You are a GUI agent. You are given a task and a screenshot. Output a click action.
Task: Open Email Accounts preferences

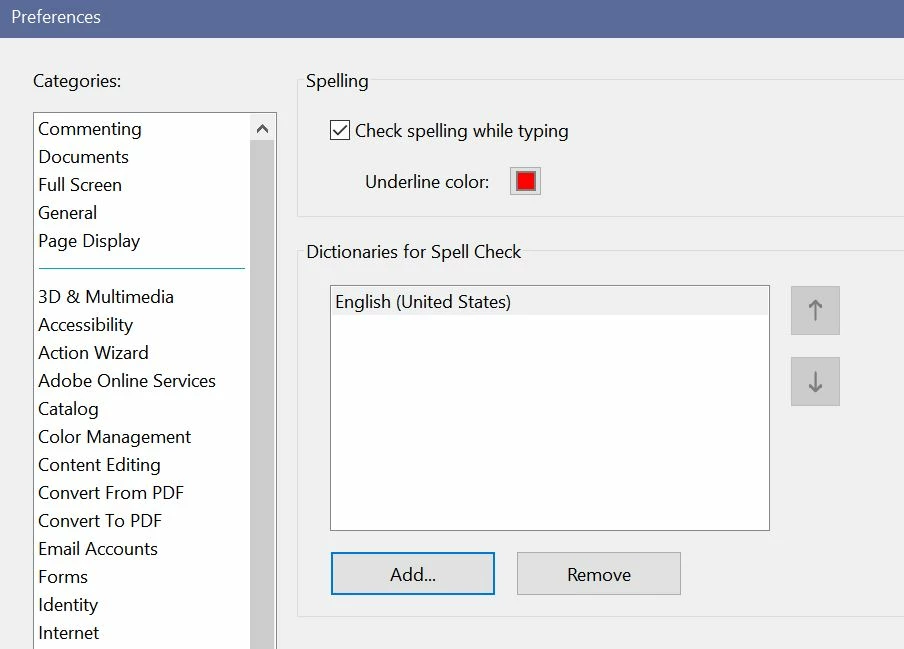(x=98, y=549)
